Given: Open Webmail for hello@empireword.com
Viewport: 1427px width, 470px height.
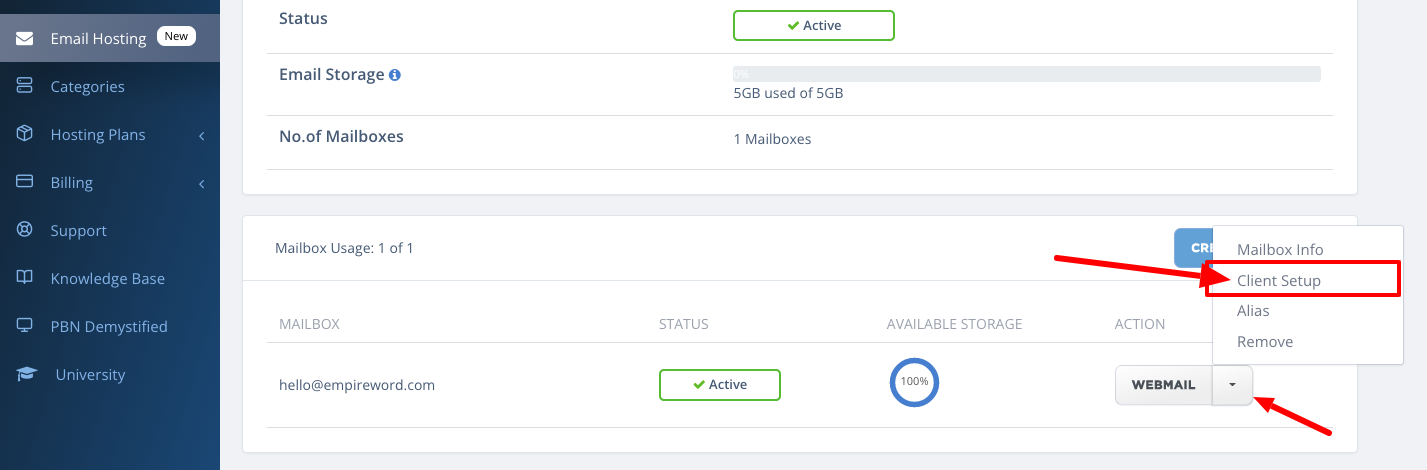Looking at the screenshot, I should pos(1163,385).
